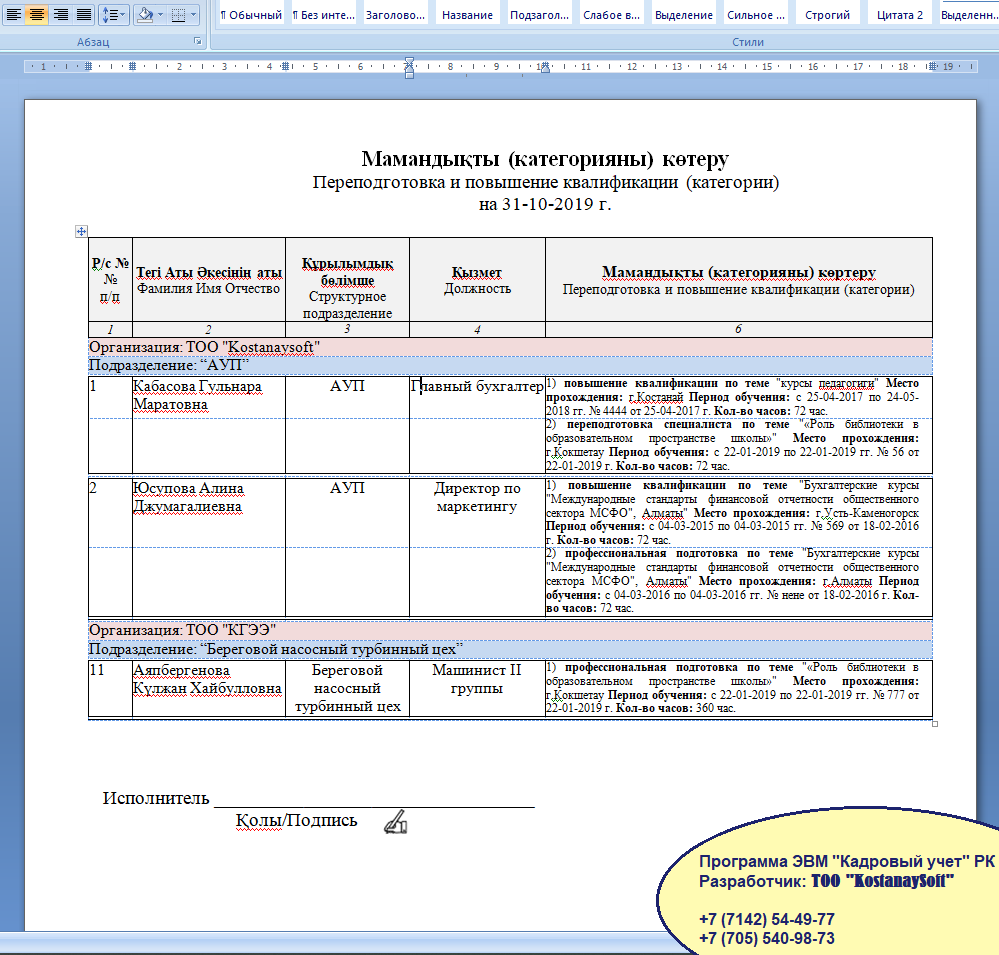Apply borders with the borders icon
The image size is (999, 955).
178,14
